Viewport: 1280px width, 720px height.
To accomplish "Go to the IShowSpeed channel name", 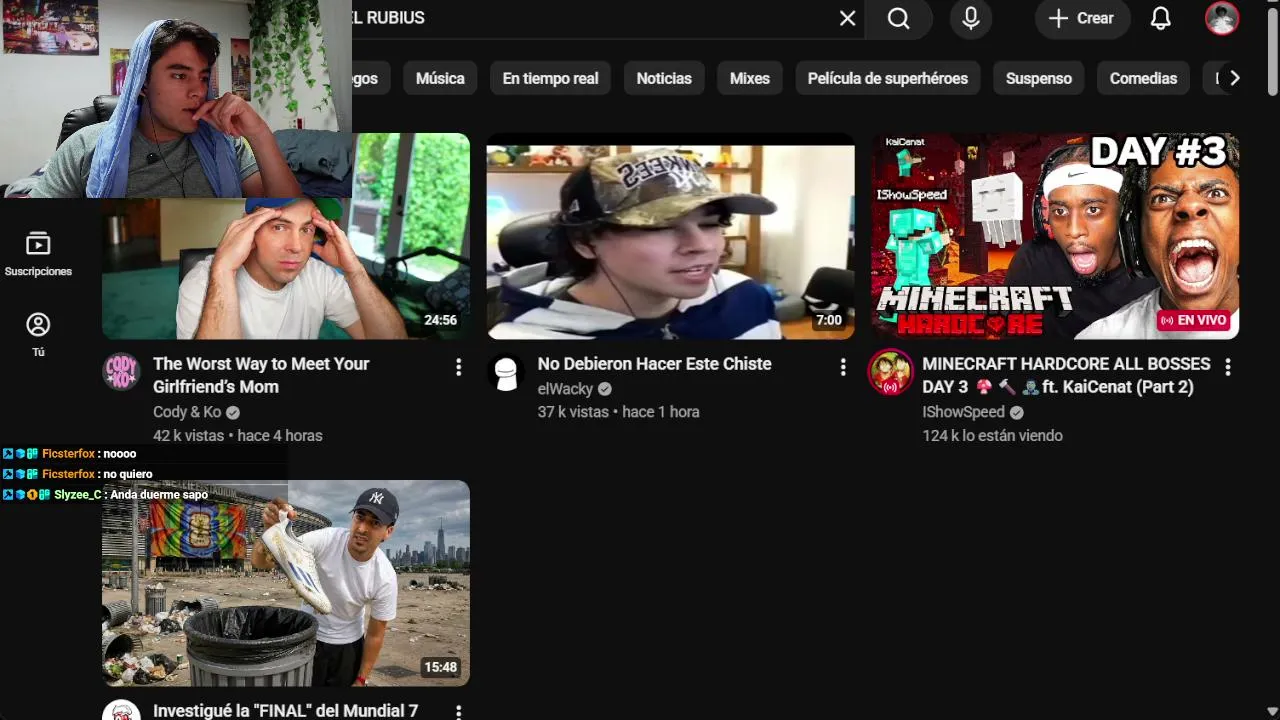I will coord(963,412).
